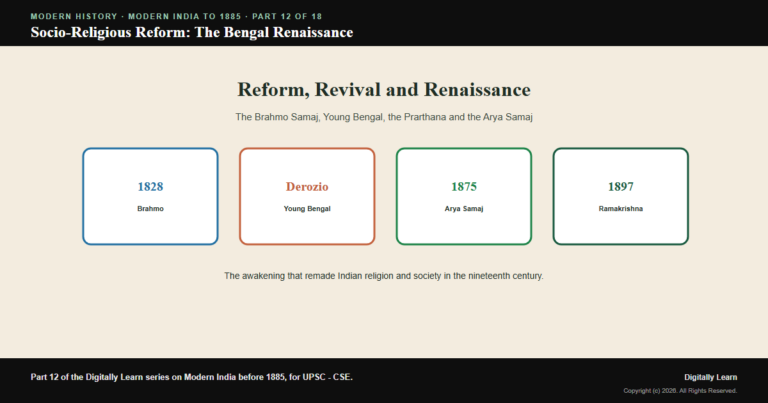Select the Derozio Young Bengal card
This screenshot has height=403, width=768.
coord(307,196)
